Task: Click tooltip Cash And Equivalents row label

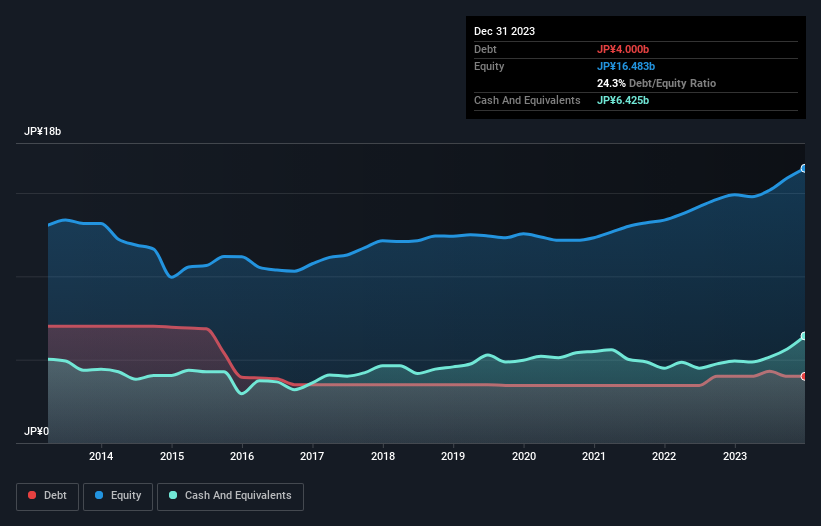Action: click(x=527, y=100)
